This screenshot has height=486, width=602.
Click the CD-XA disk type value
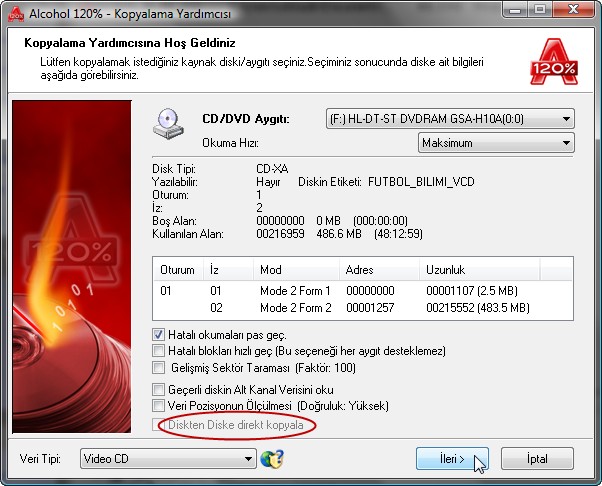(272, 169)
